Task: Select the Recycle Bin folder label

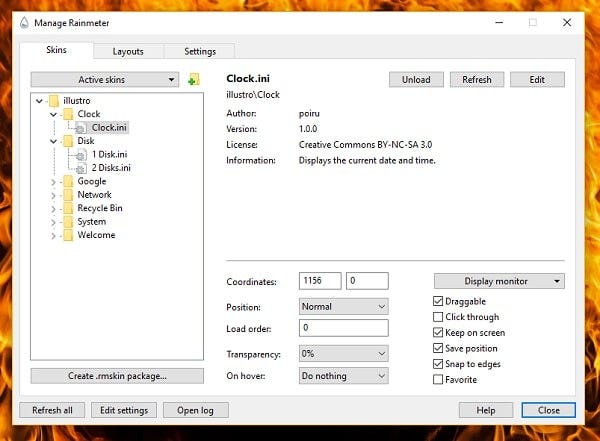Action: click(100, 208)
